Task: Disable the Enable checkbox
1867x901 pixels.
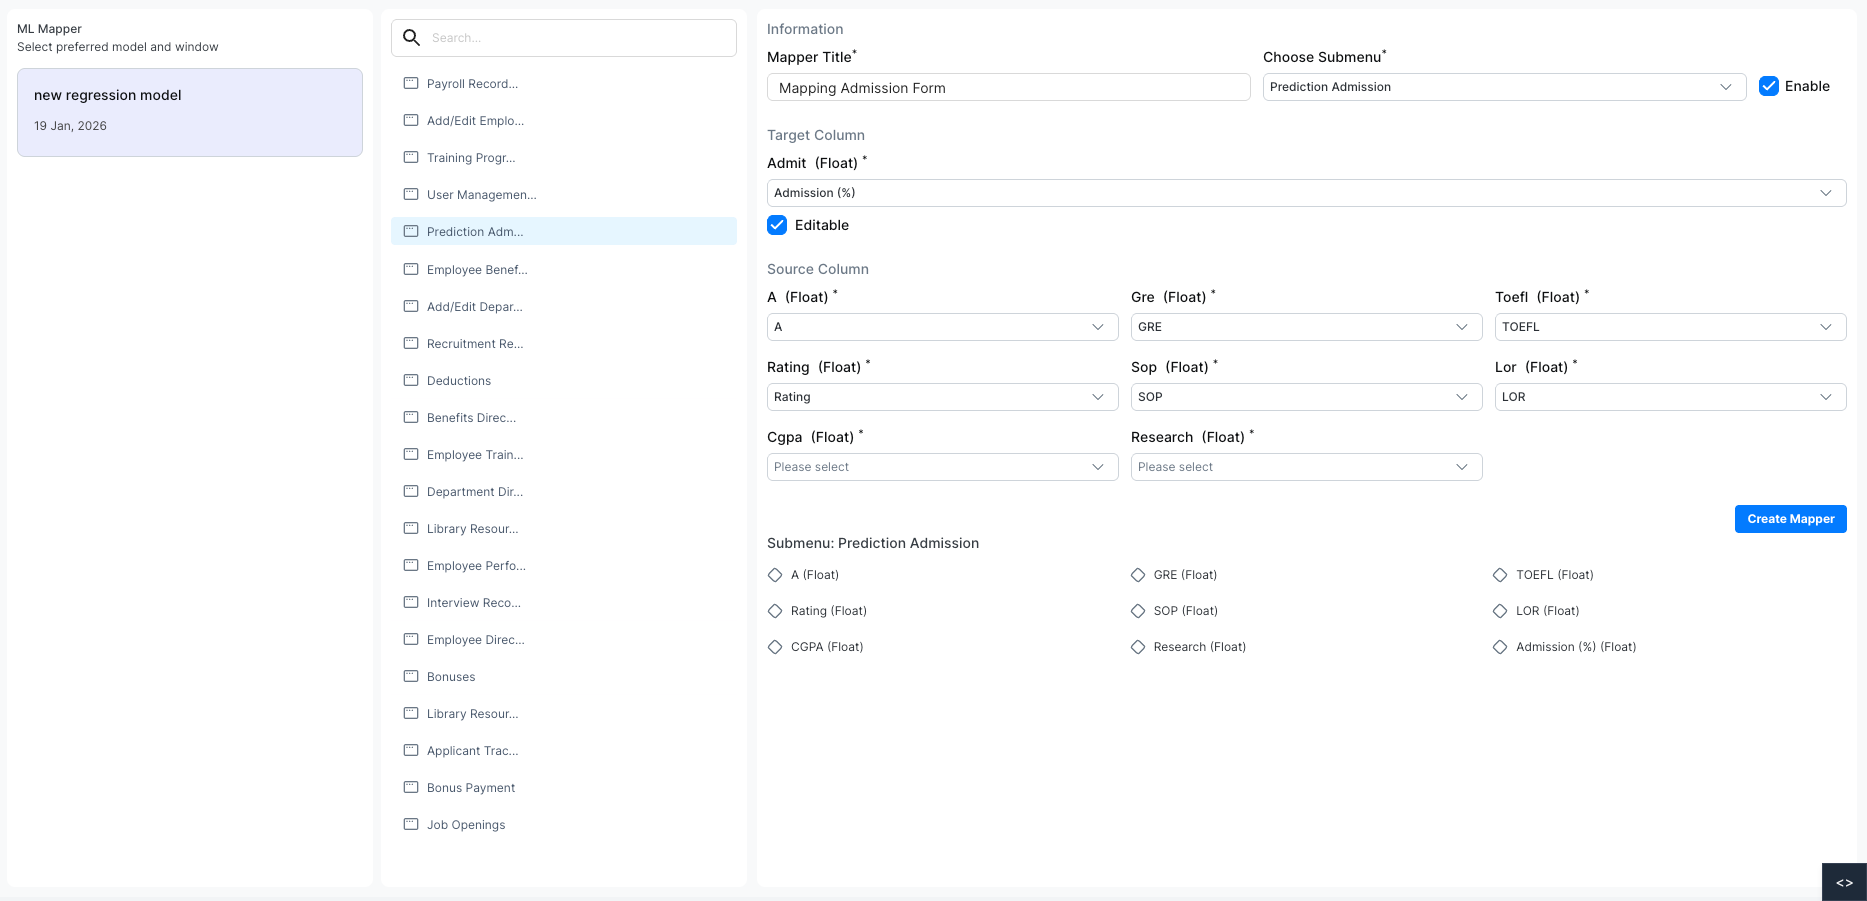Action: [x=1769, y=86]
